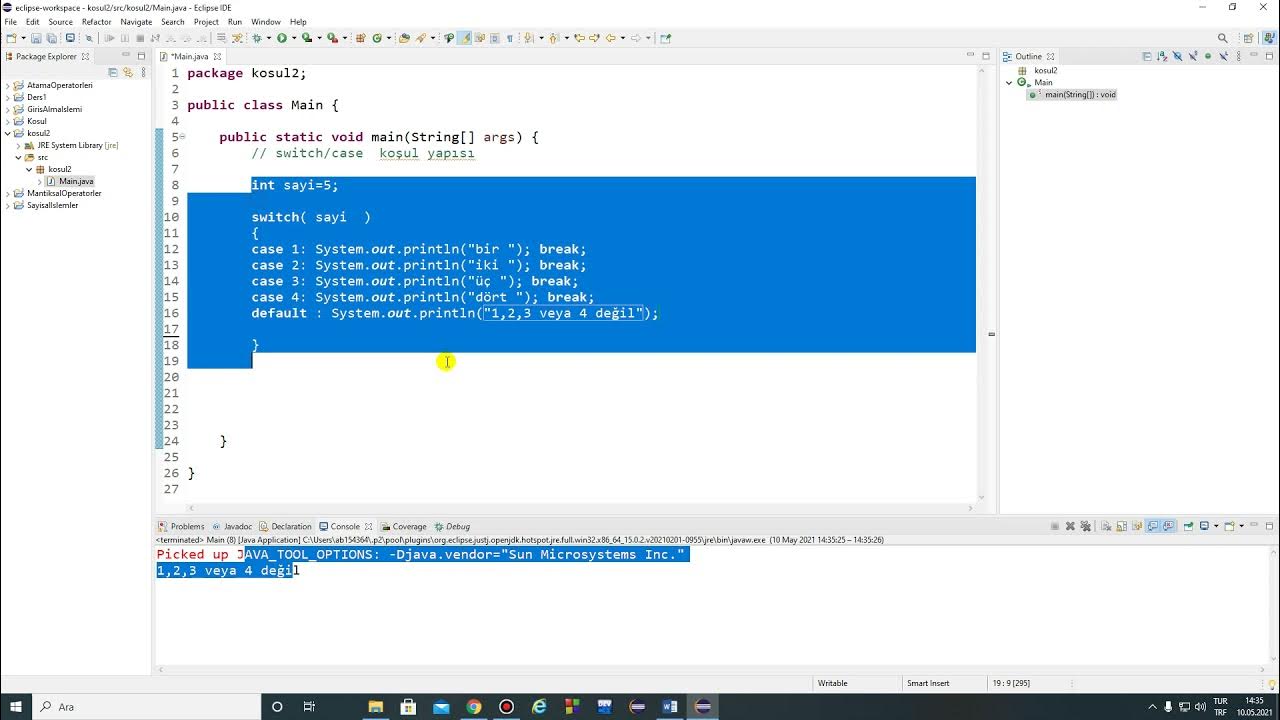This screenshot has height=720, width=1280.
Task: Click the Debug bug icon
Action: pyautogui.click(x=259, y=38)
